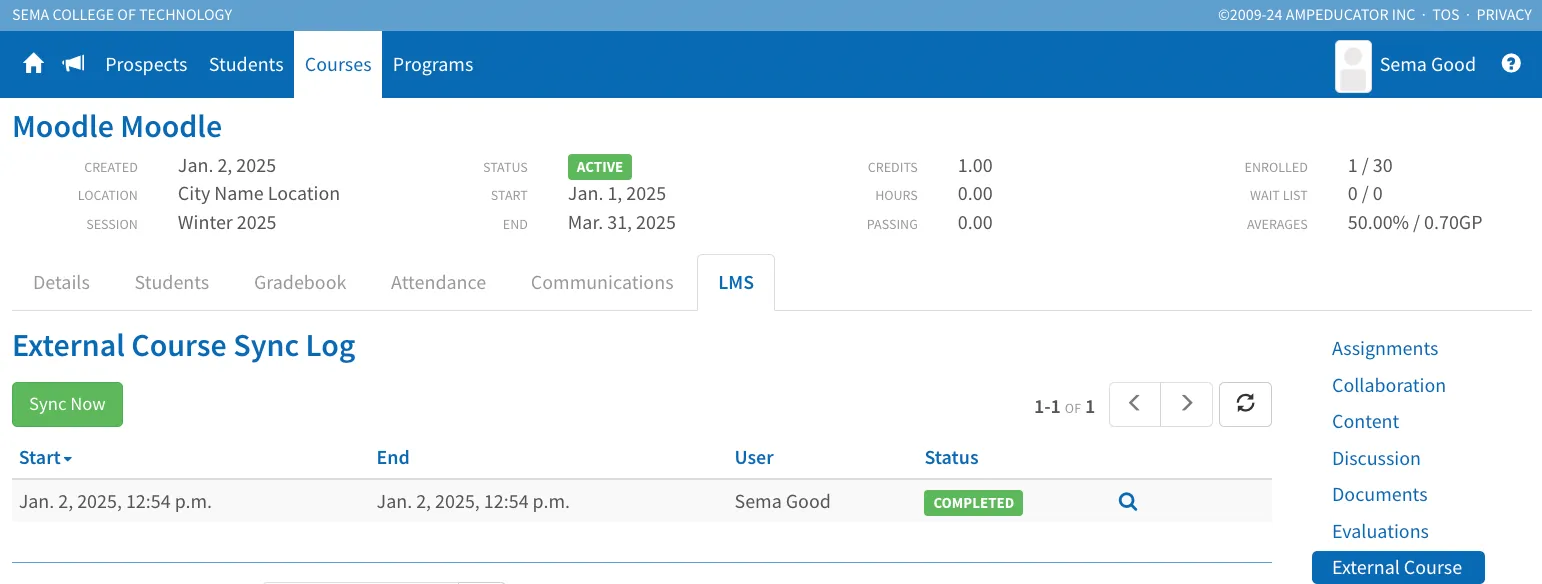The image size is (1542, 584).
Task: Click the ACTIVE status badge
Action: [x=600, y=167]
